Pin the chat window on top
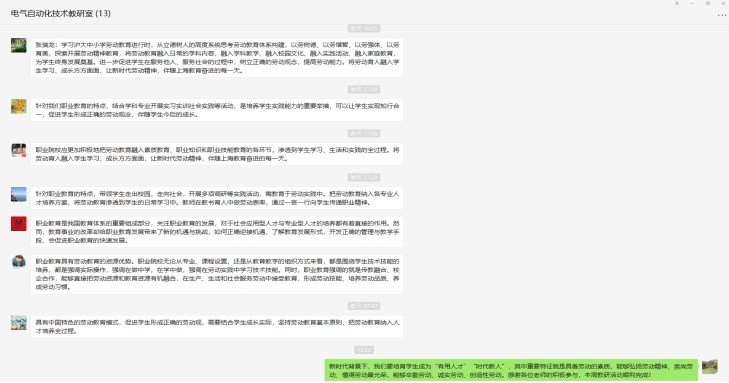 [x=677, y=3]
